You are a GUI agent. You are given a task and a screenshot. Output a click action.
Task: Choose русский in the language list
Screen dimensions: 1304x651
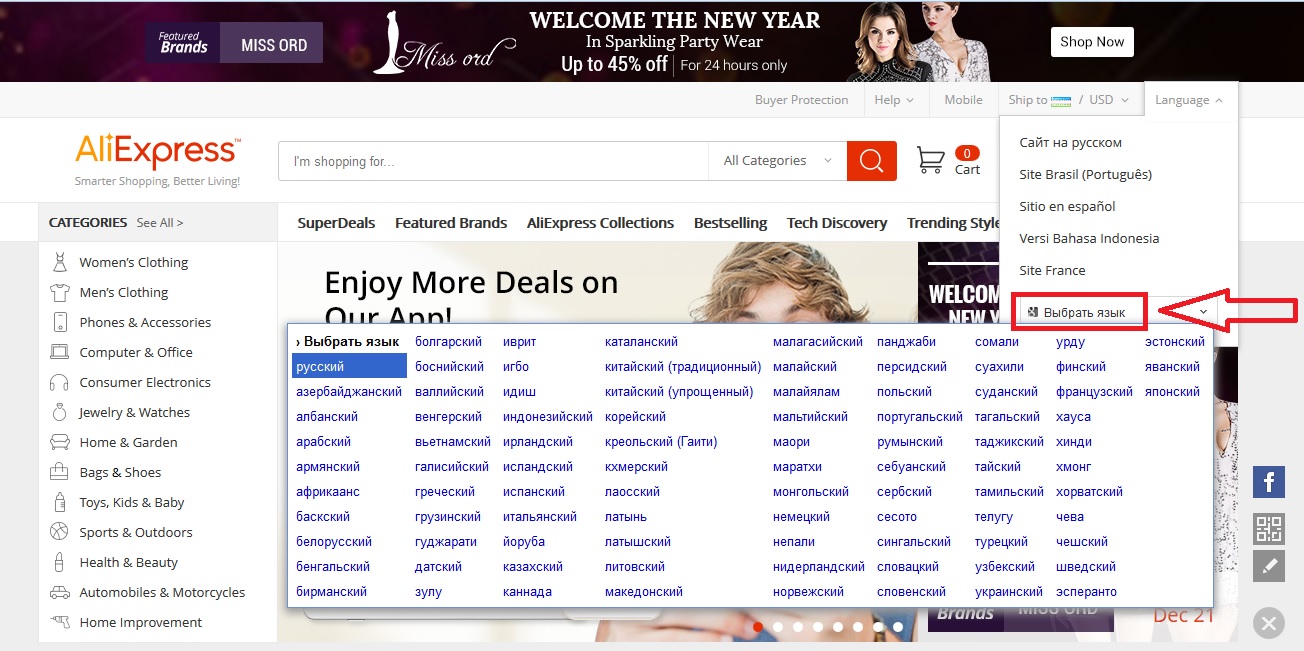pos(349,367)
